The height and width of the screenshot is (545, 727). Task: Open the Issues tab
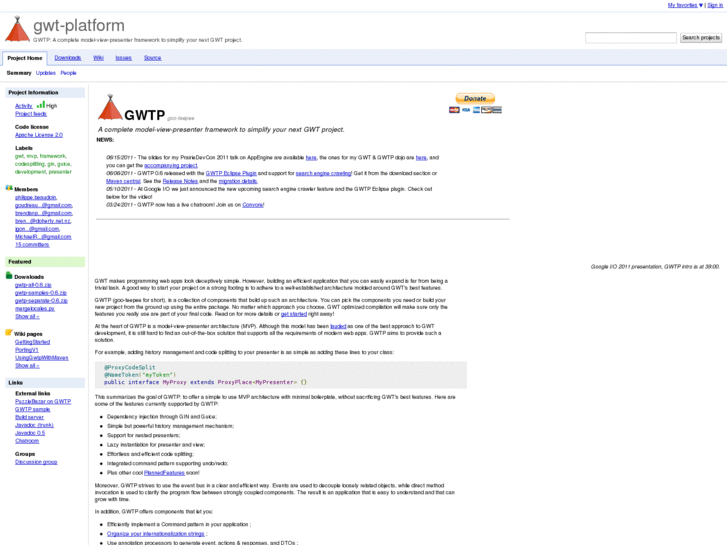tap(123, 58)
